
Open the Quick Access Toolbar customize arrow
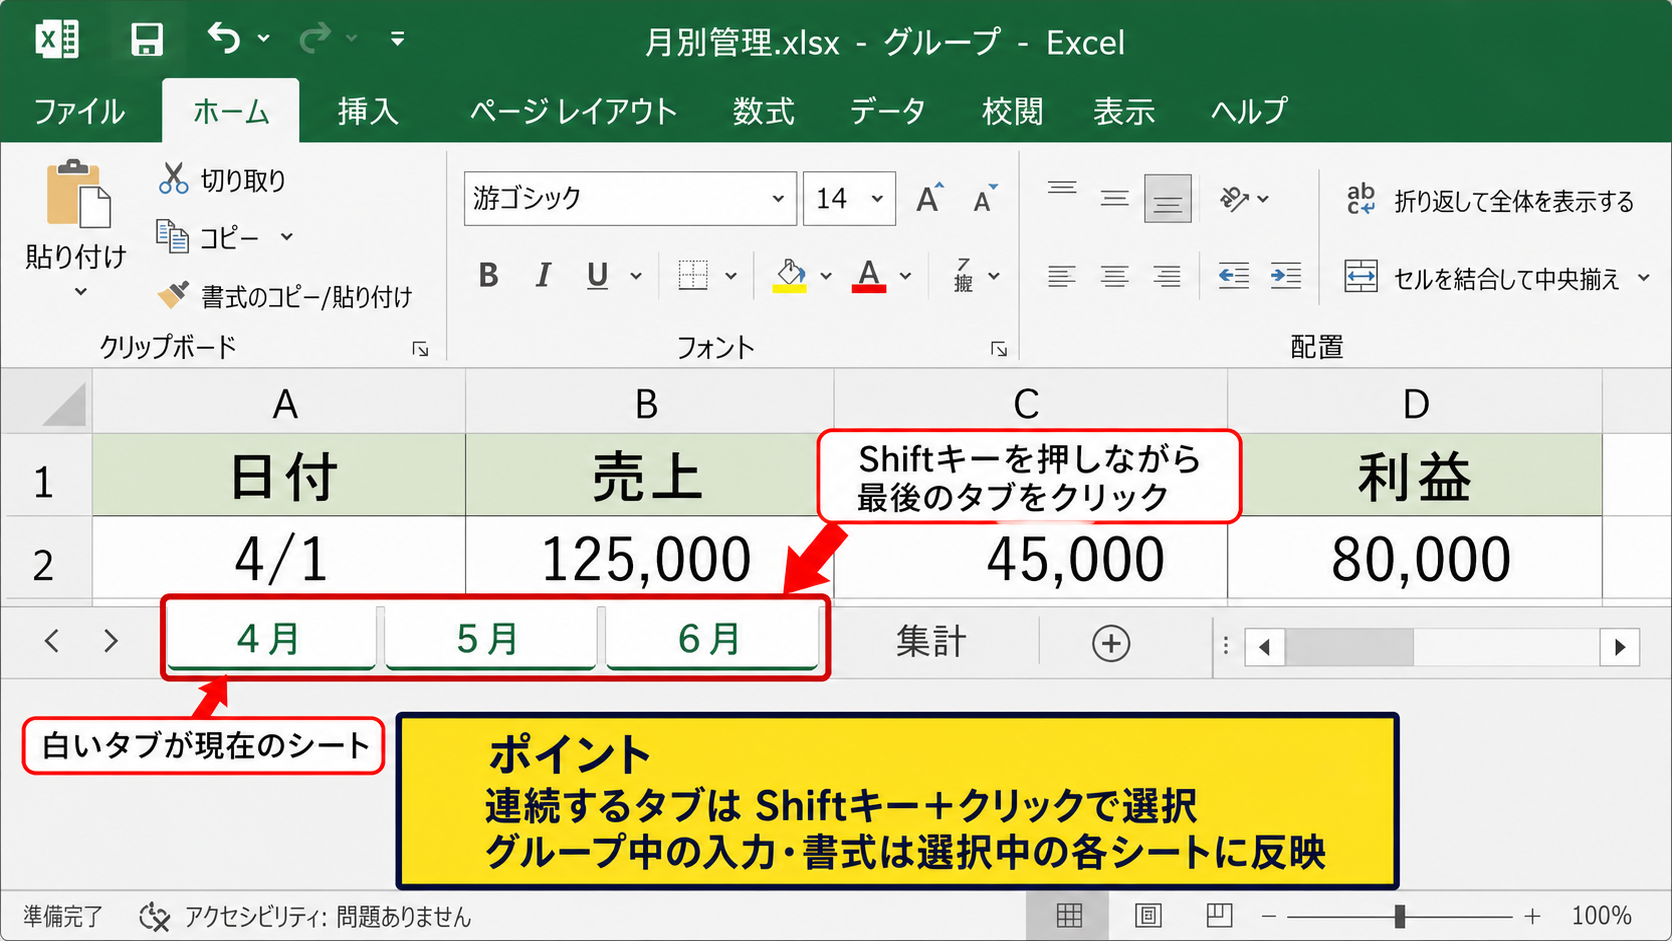pos(397,39)
